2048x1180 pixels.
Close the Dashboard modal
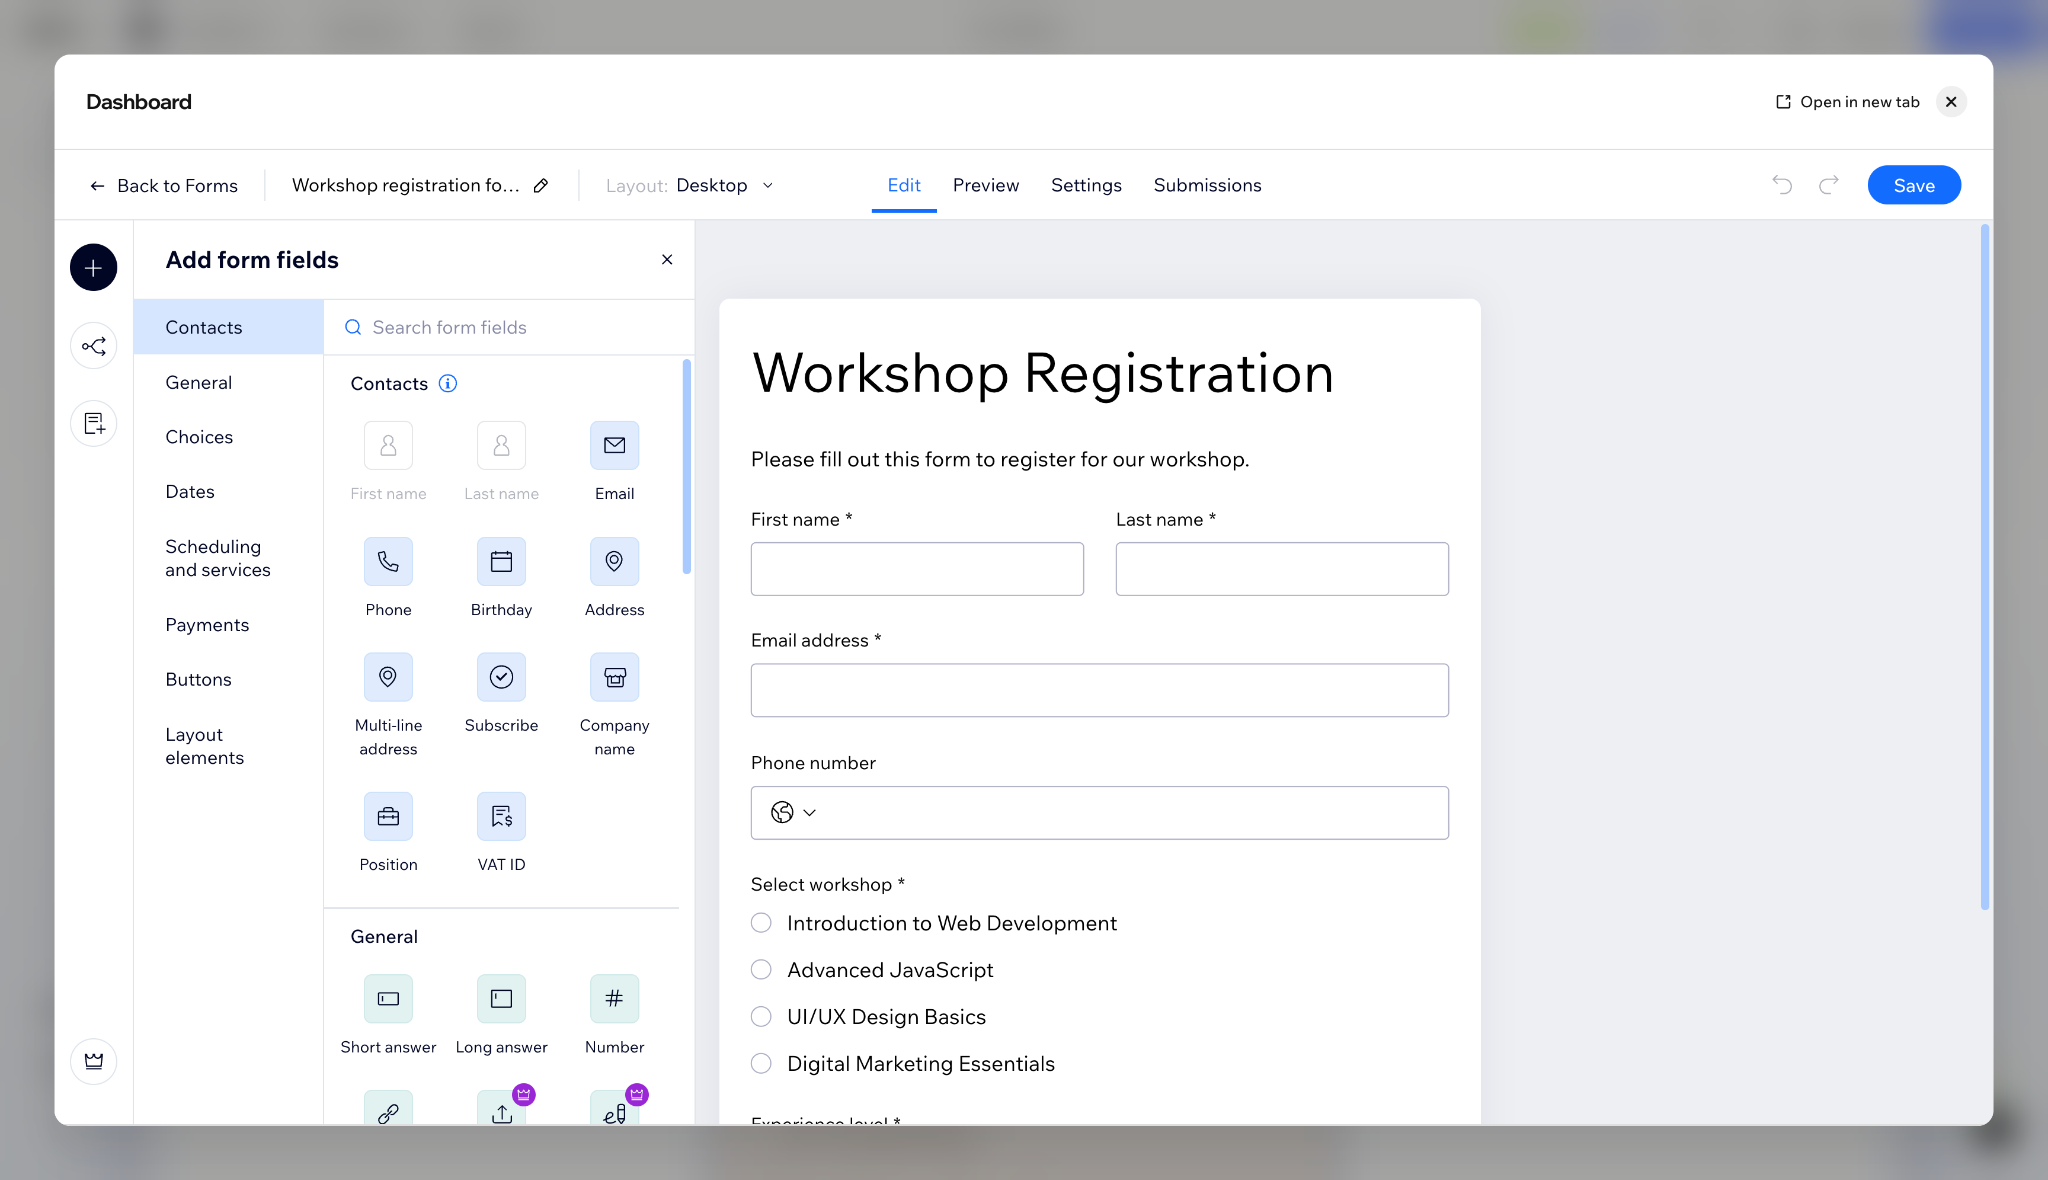point(1951,102)
